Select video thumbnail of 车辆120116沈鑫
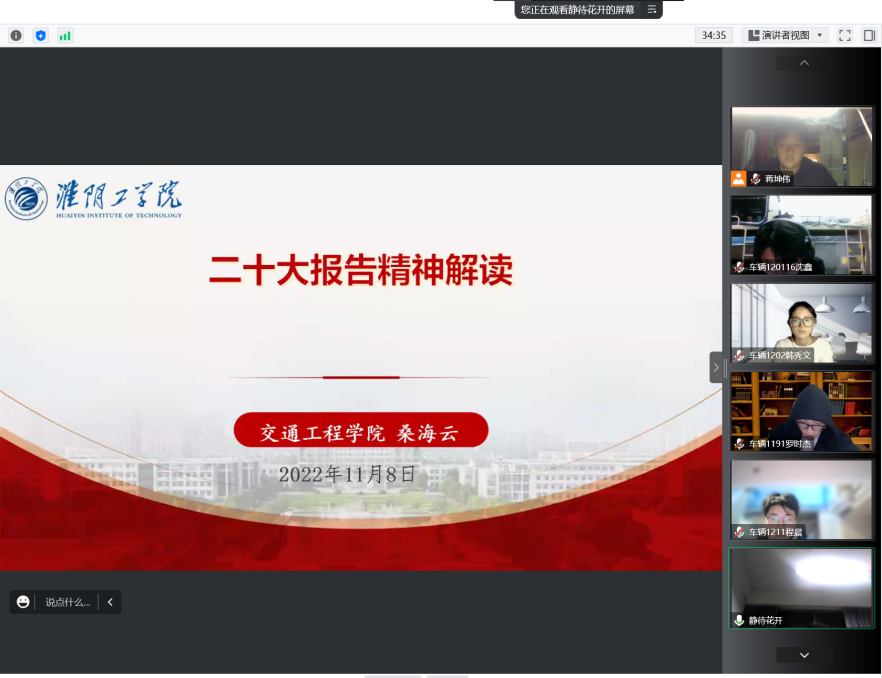The height and width of the screenshot is (678, 882). tap(802, 234)
